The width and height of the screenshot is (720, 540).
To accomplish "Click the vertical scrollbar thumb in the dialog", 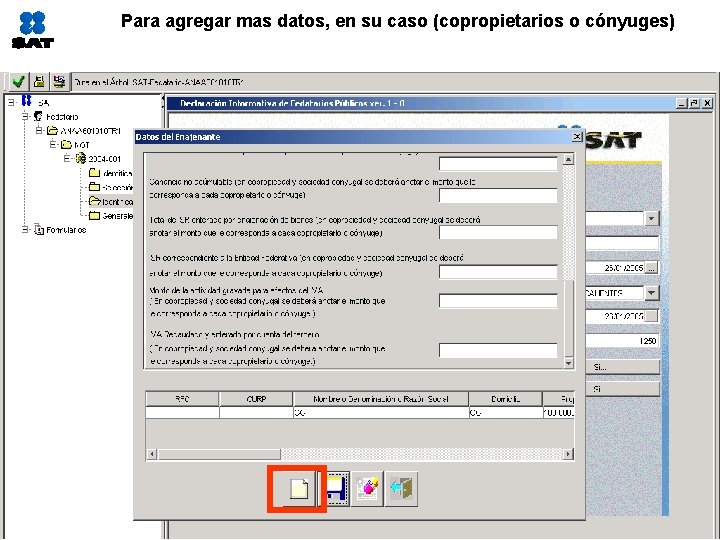I will (x=568, y=319).
